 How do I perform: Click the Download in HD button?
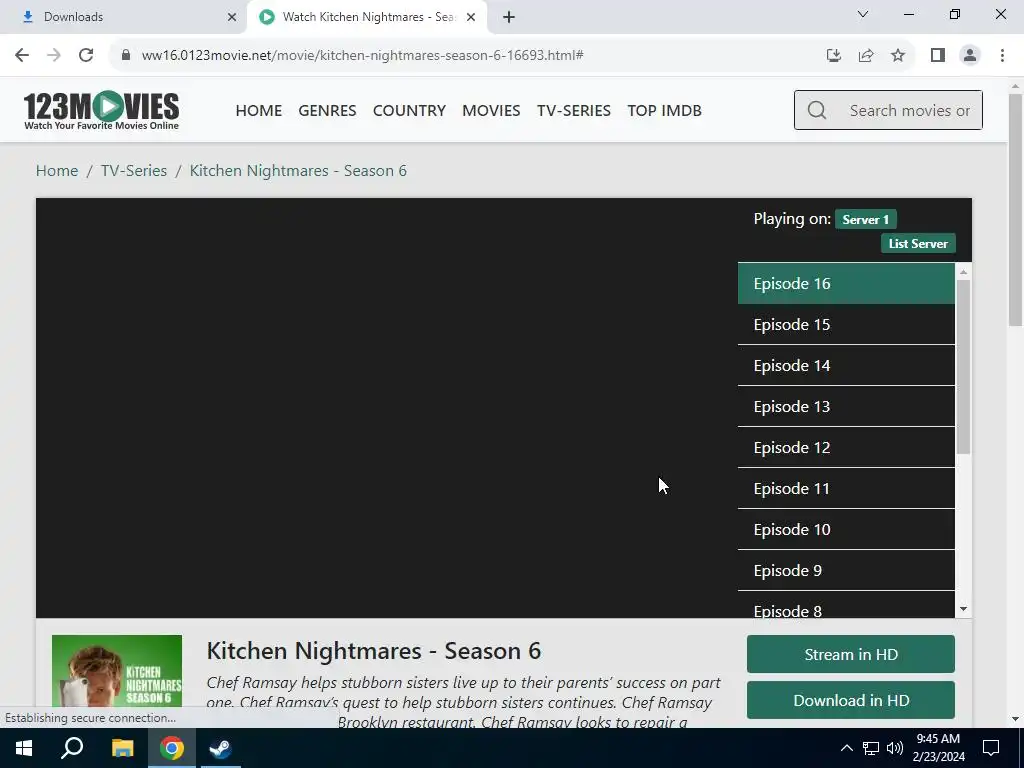coord(851,701)
